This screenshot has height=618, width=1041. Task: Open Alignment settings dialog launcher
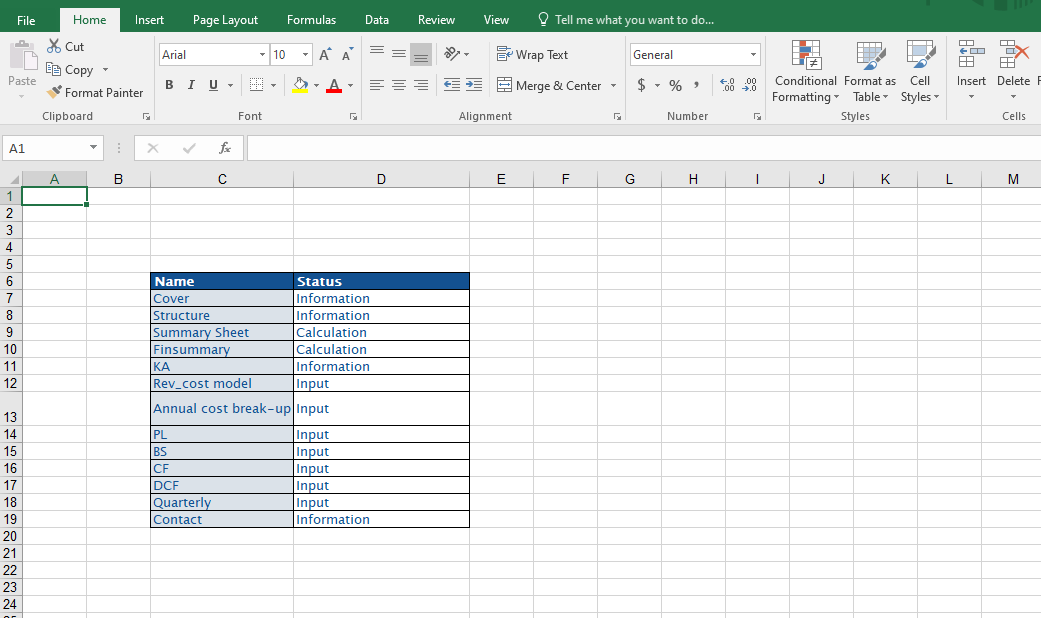coord(617,116)
